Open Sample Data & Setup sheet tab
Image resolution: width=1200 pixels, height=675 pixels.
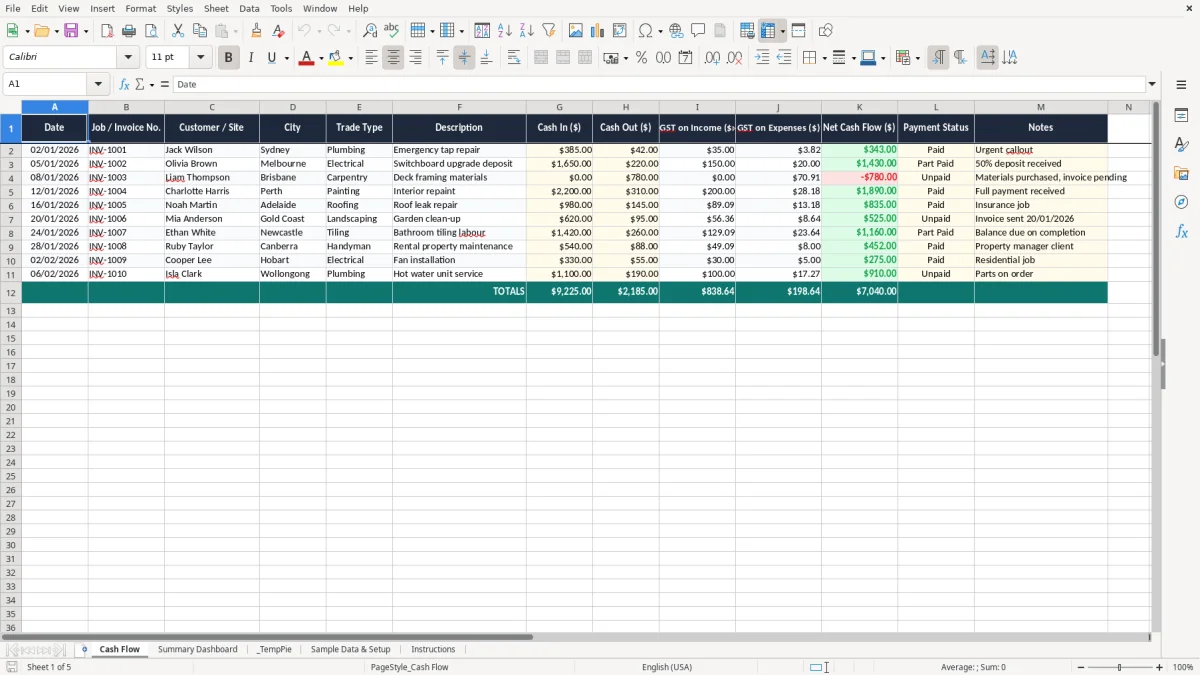click(350, 649)
